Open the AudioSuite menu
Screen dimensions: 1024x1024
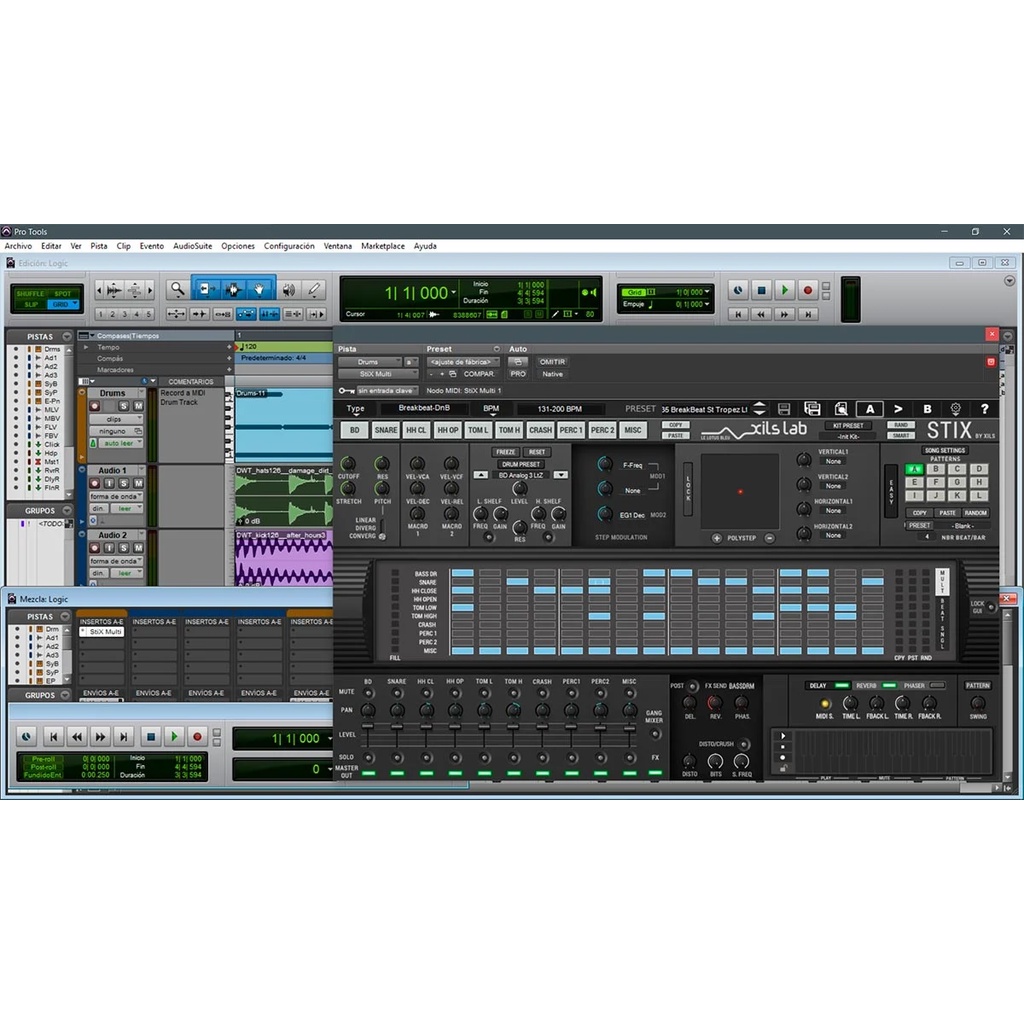(x=192, y=246)
